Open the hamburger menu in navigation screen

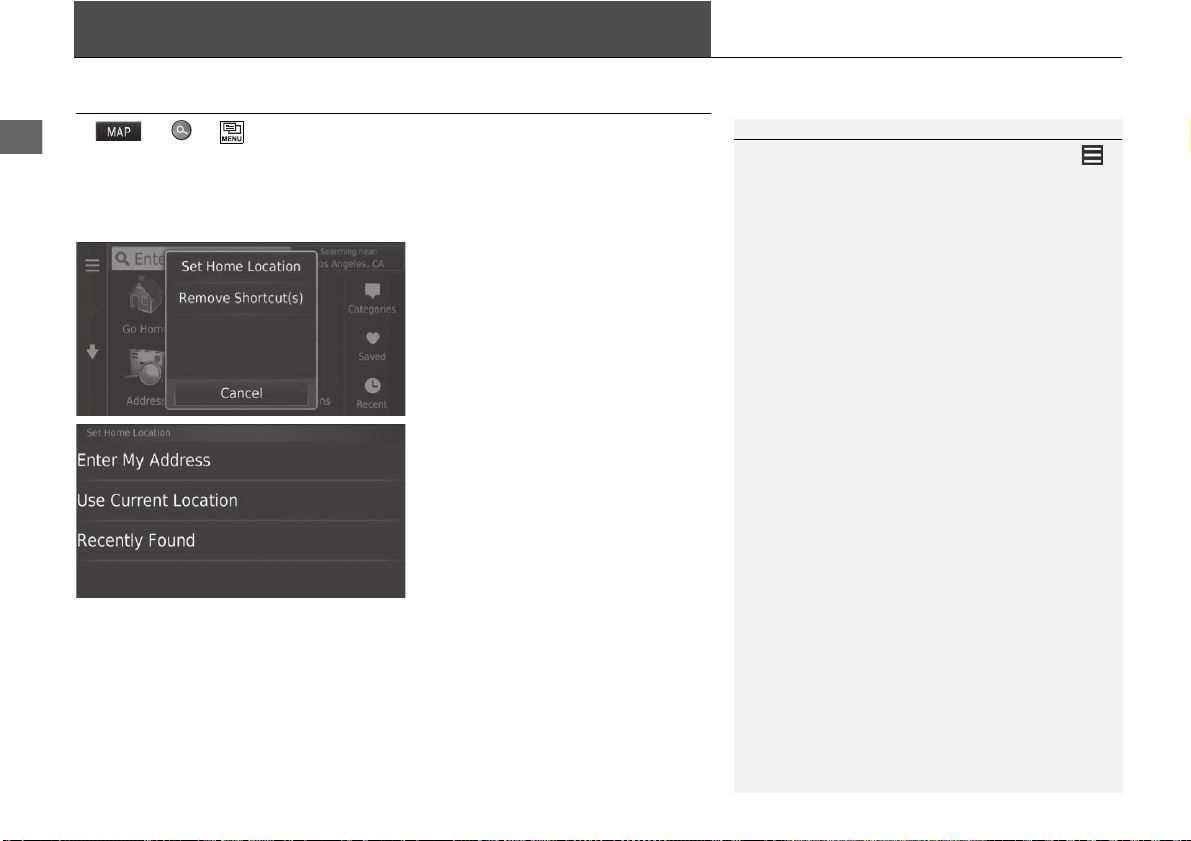(92, 266)
